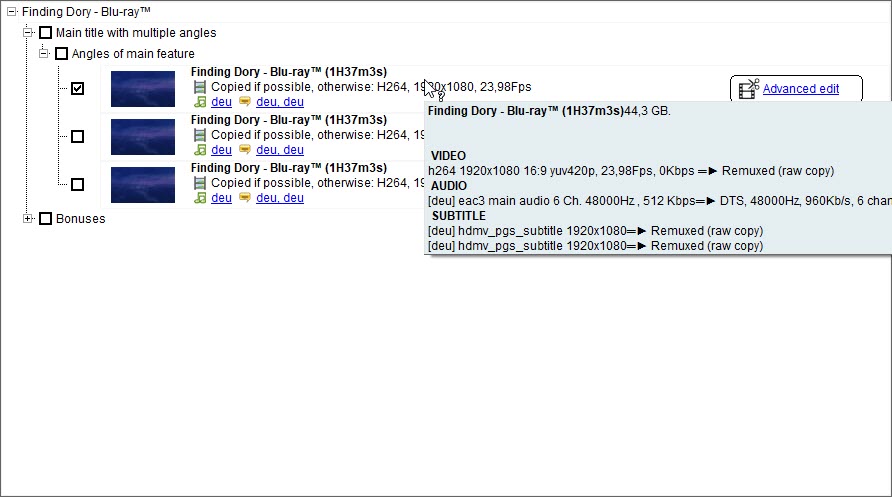Click the VIDEO heading in tooltip
Image resolution: width=892 pixels, height=497 pixels.
pyautogui.click(x=448, y=156)
